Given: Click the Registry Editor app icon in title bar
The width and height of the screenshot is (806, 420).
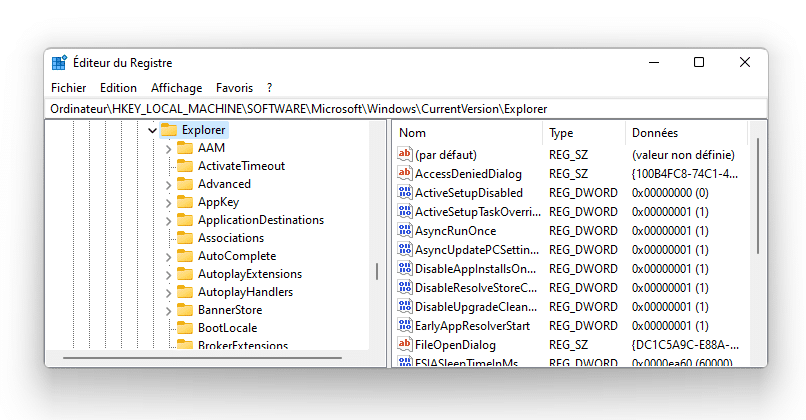Looking at the screenshot, I should [x=59, y=63].
